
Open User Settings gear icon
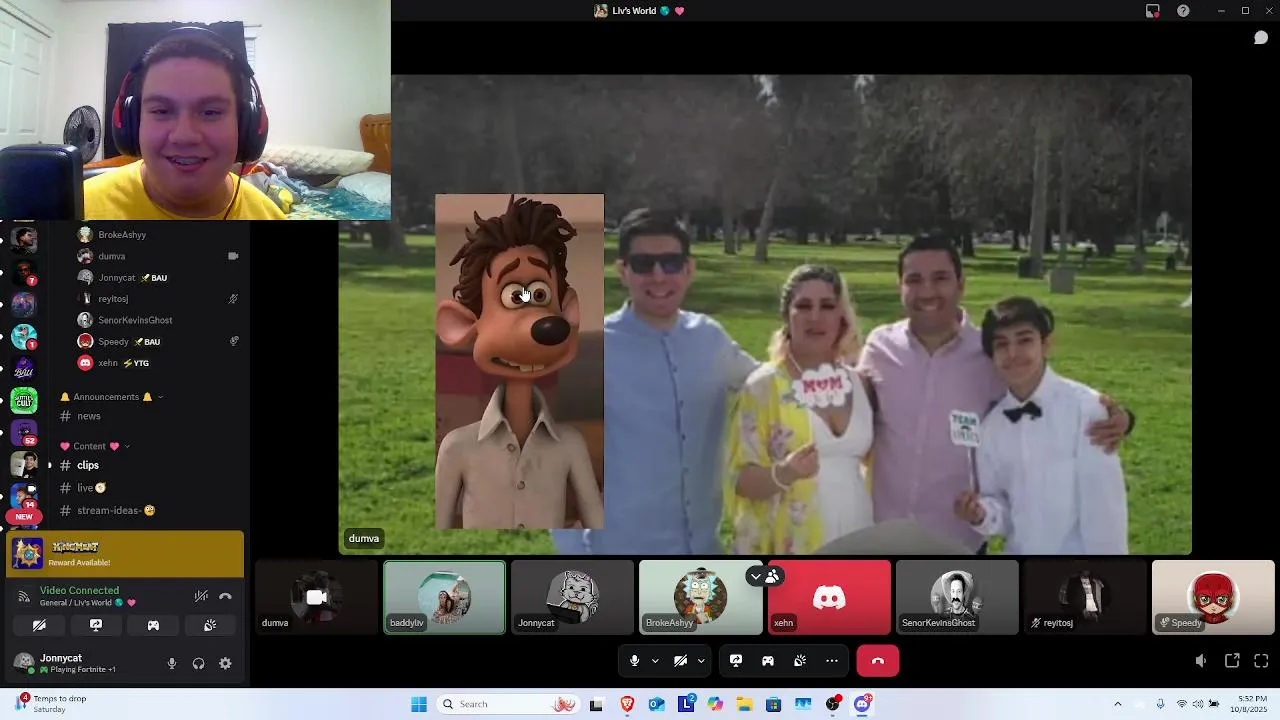[225, 663]
